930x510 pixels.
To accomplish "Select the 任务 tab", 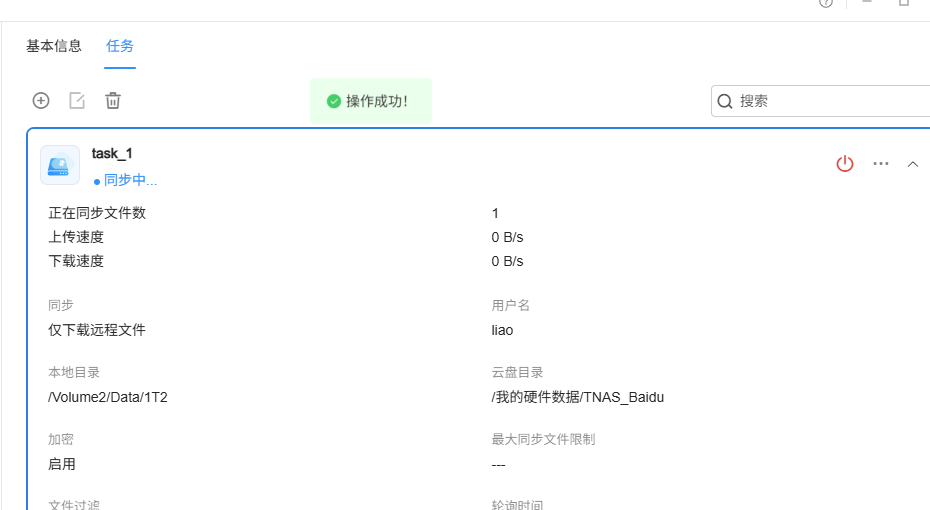I will coord(120,46).
